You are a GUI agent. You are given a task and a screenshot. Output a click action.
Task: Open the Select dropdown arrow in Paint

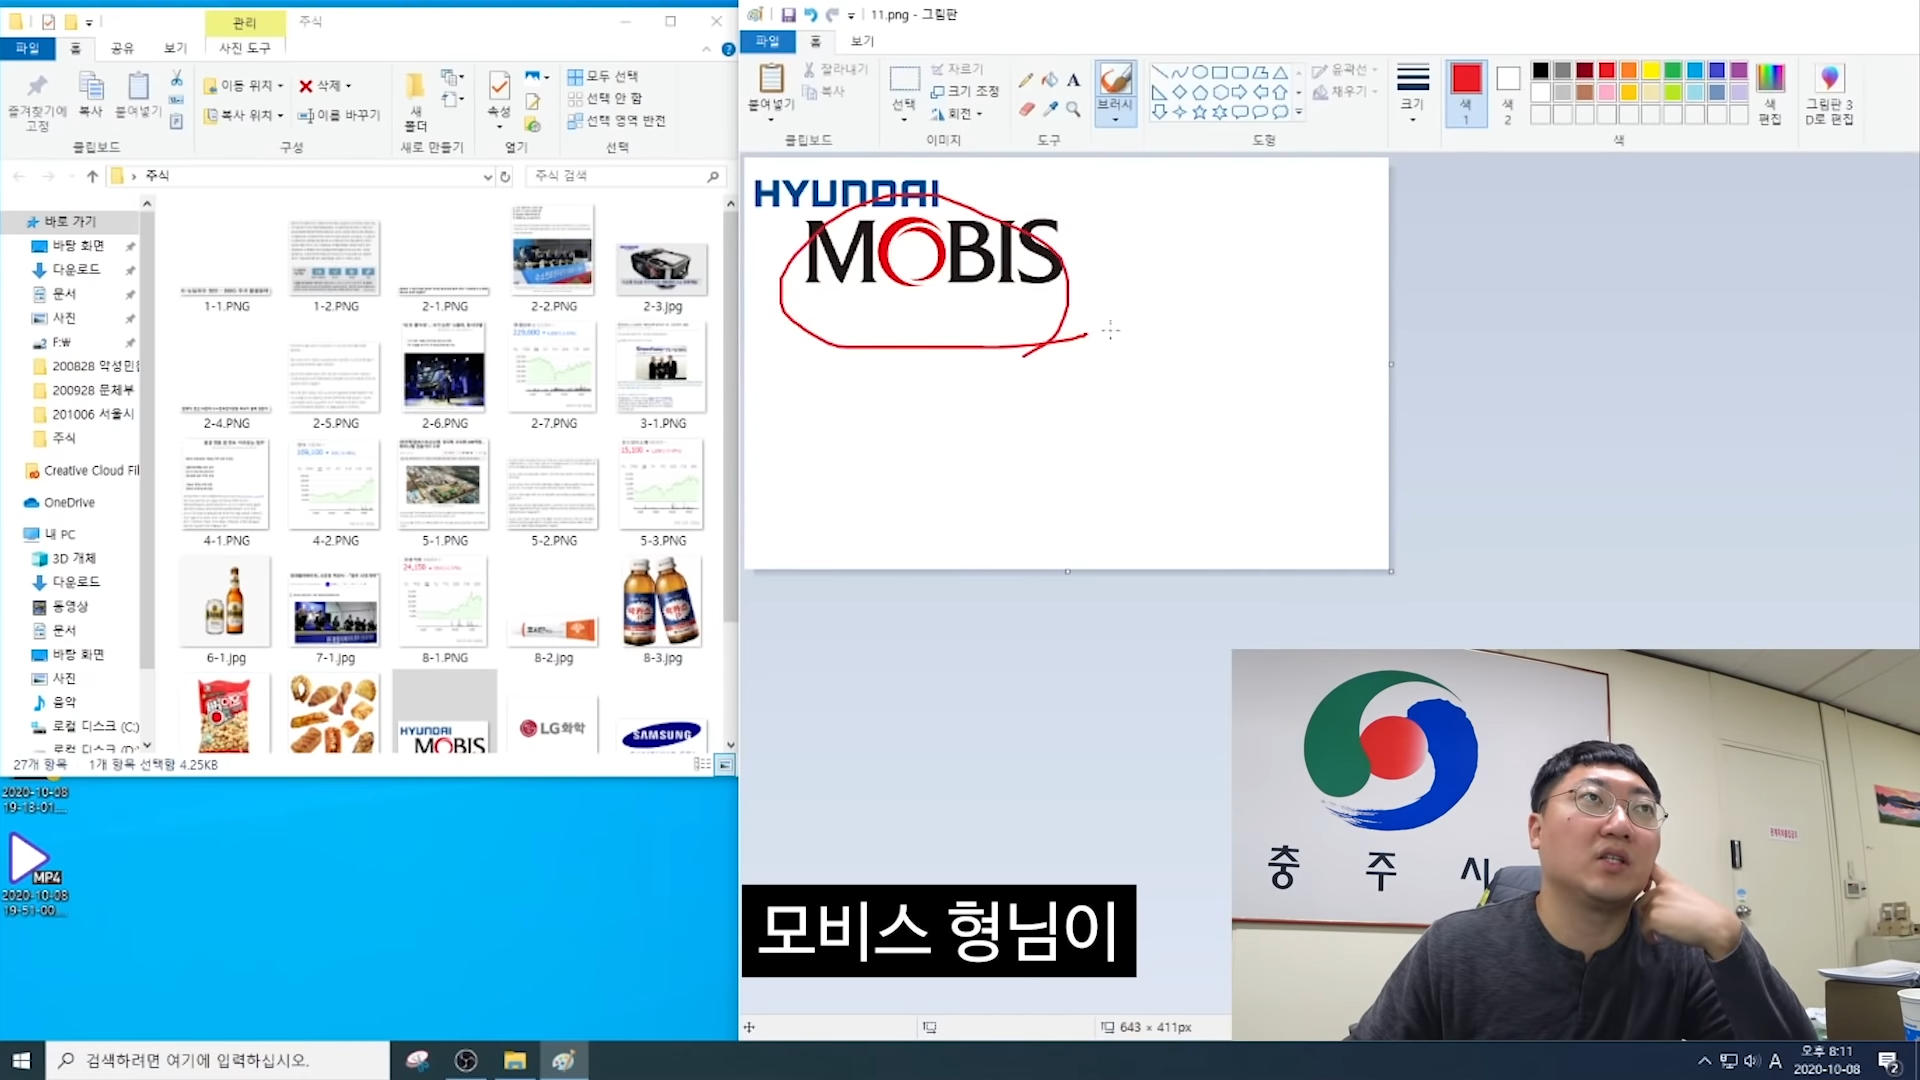tap(904, 118)
